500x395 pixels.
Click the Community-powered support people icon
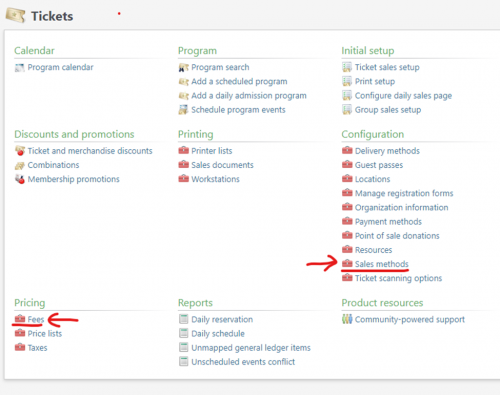pyautogui.click(x=347, y=319)
